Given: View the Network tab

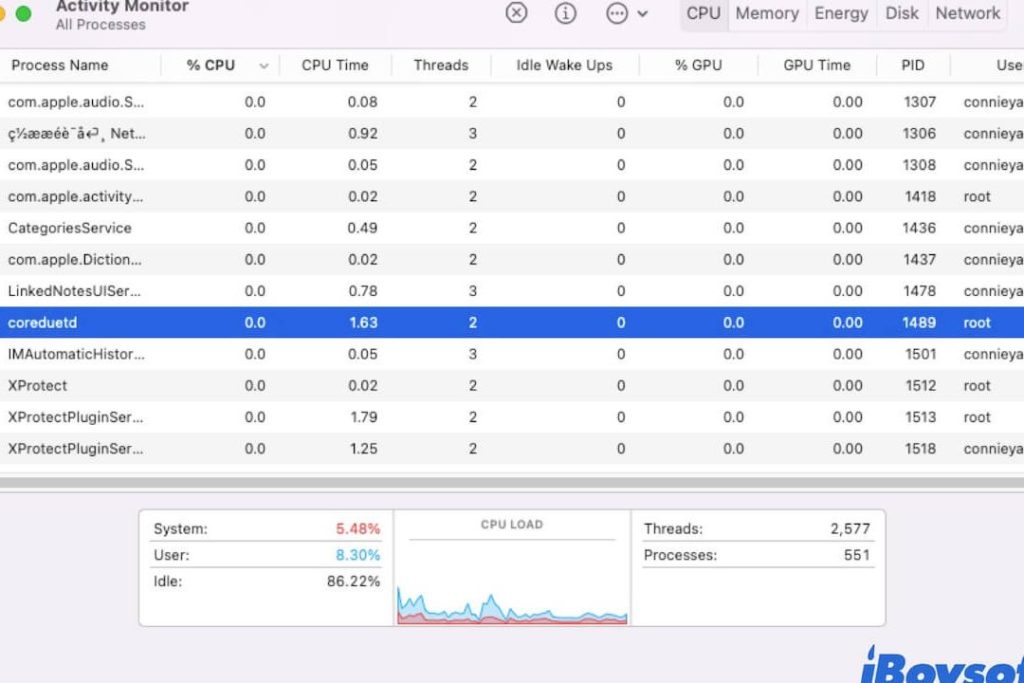Looking at the screenshot, I should [x=968, y=13].
